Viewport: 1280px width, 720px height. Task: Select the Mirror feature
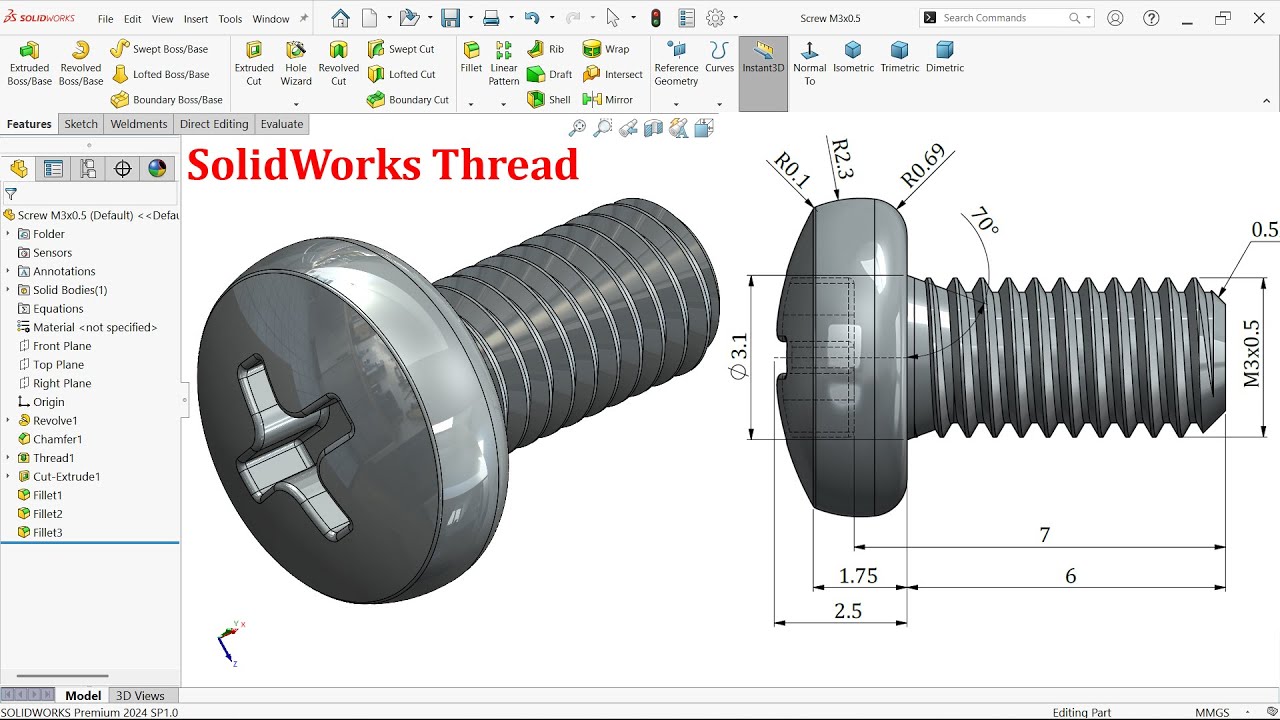pyautogui.click(x=607, y=99)
